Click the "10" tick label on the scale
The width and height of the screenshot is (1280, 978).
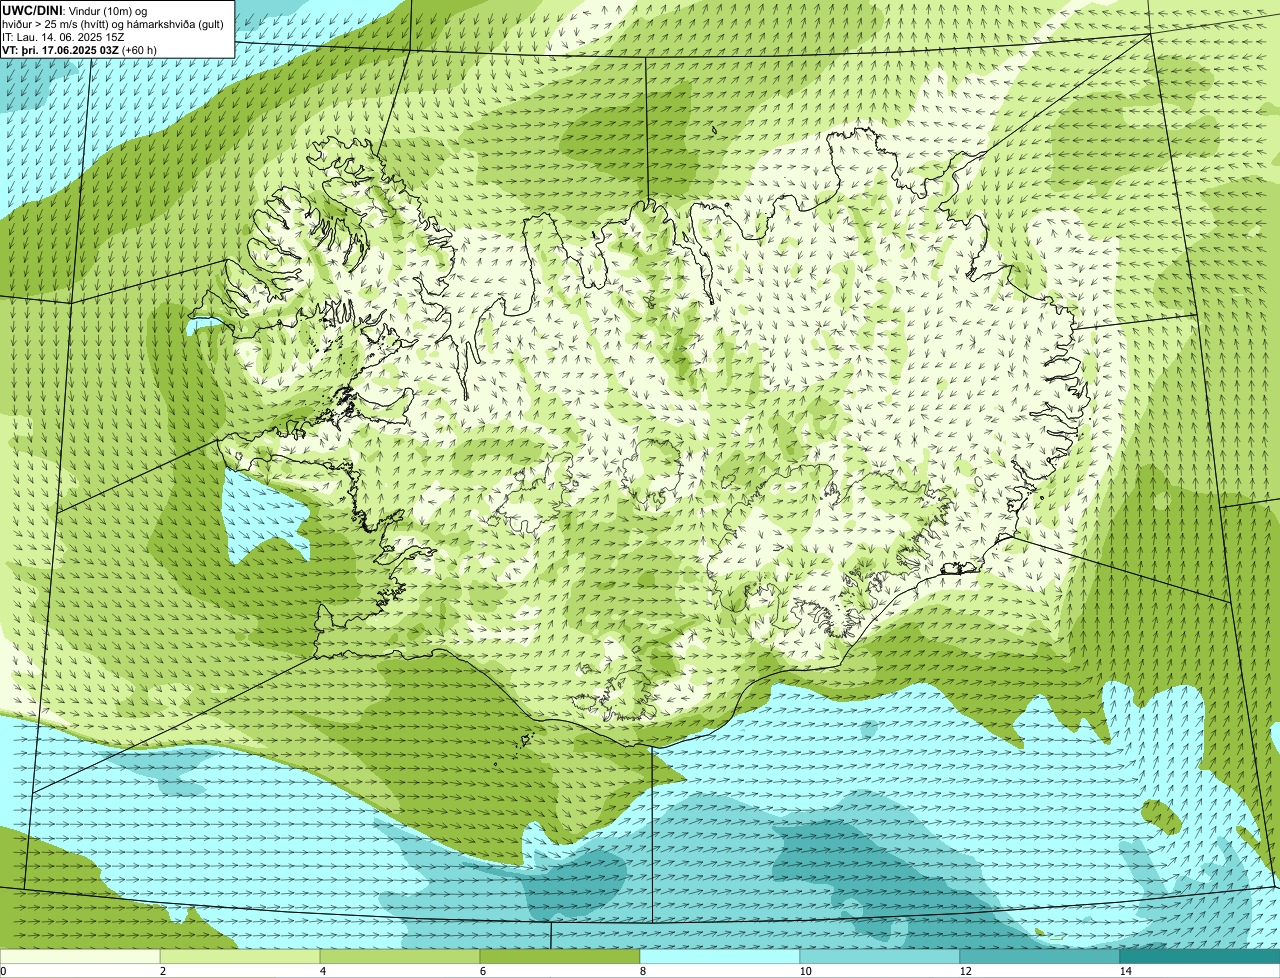click(x=806, y=971)
